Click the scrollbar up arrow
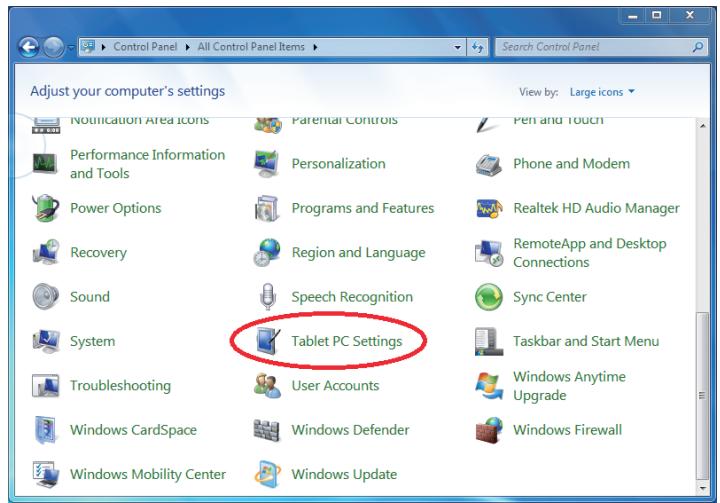 (x=703, y=125)
